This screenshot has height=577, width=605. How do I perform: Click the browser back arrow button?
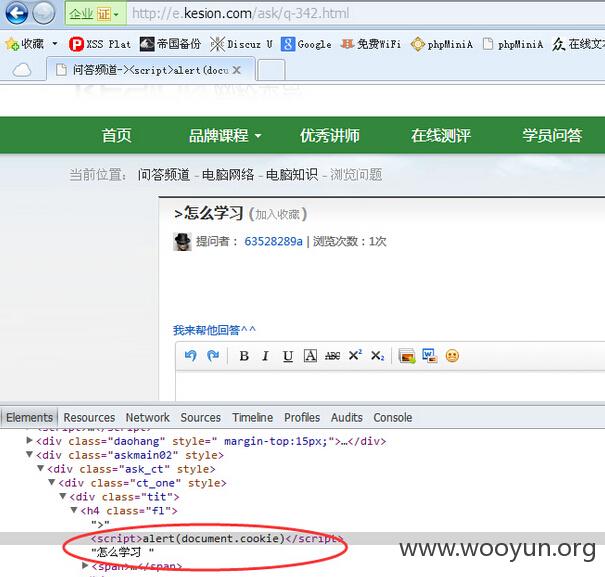coord(16,14)
